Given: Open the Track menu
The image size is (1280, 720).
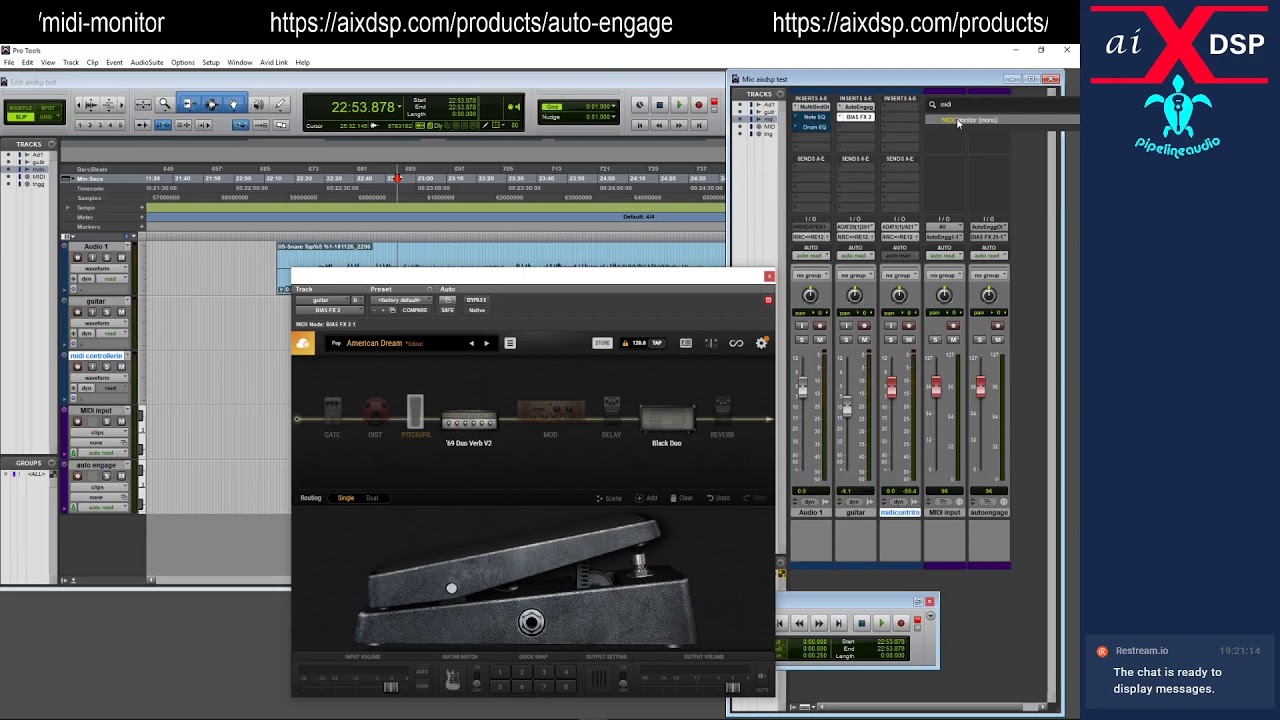Looking at the screenshot, I should coord(71,62).
